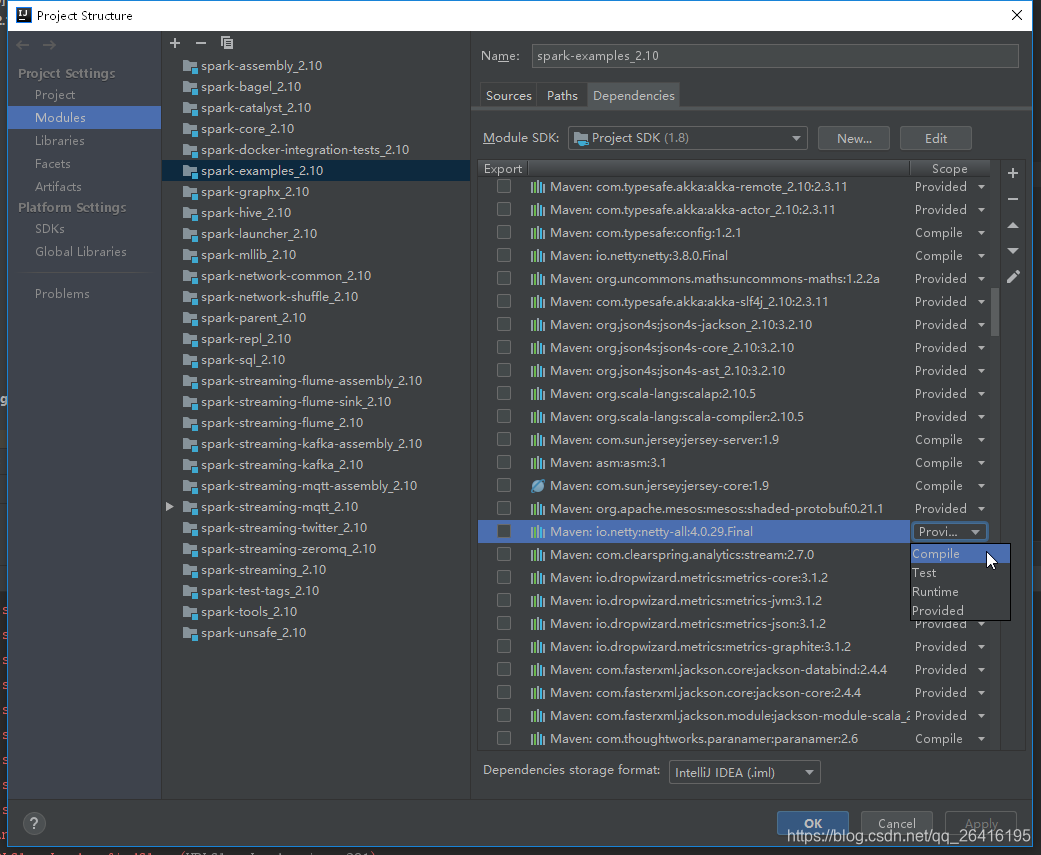Click the spark-hive_2.10 module folder icon
Viewport: 1041px width, 855px height.
[190, 213]
